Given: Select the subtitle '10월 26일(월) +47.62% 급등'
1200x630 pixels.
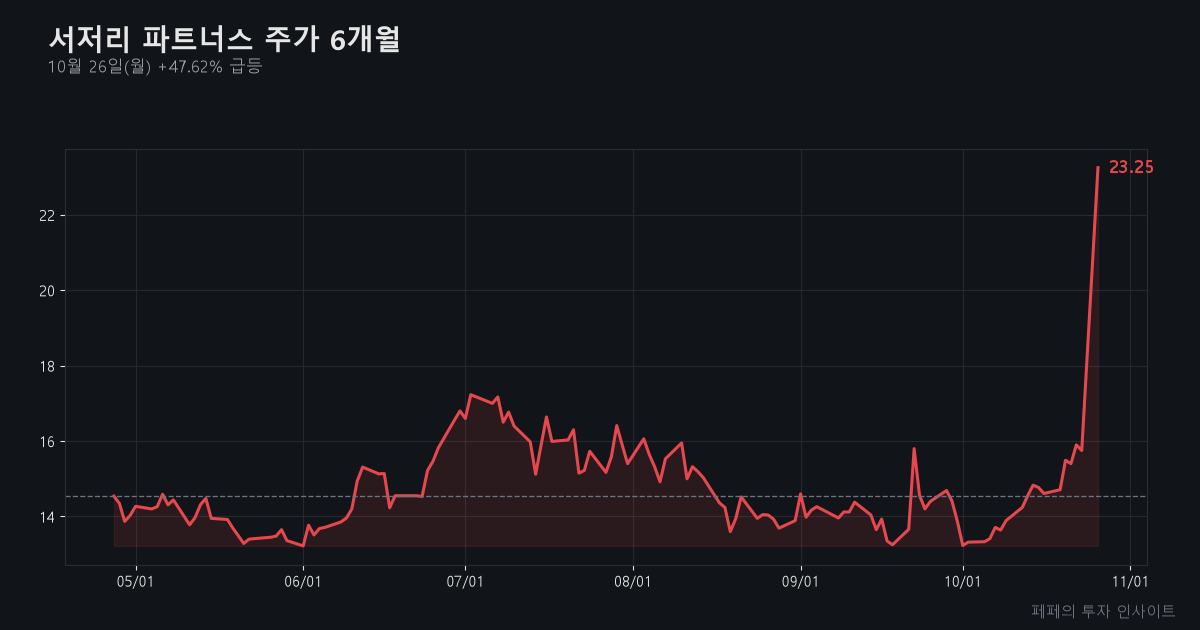Looking at the screenshot, I should point(154,67).
